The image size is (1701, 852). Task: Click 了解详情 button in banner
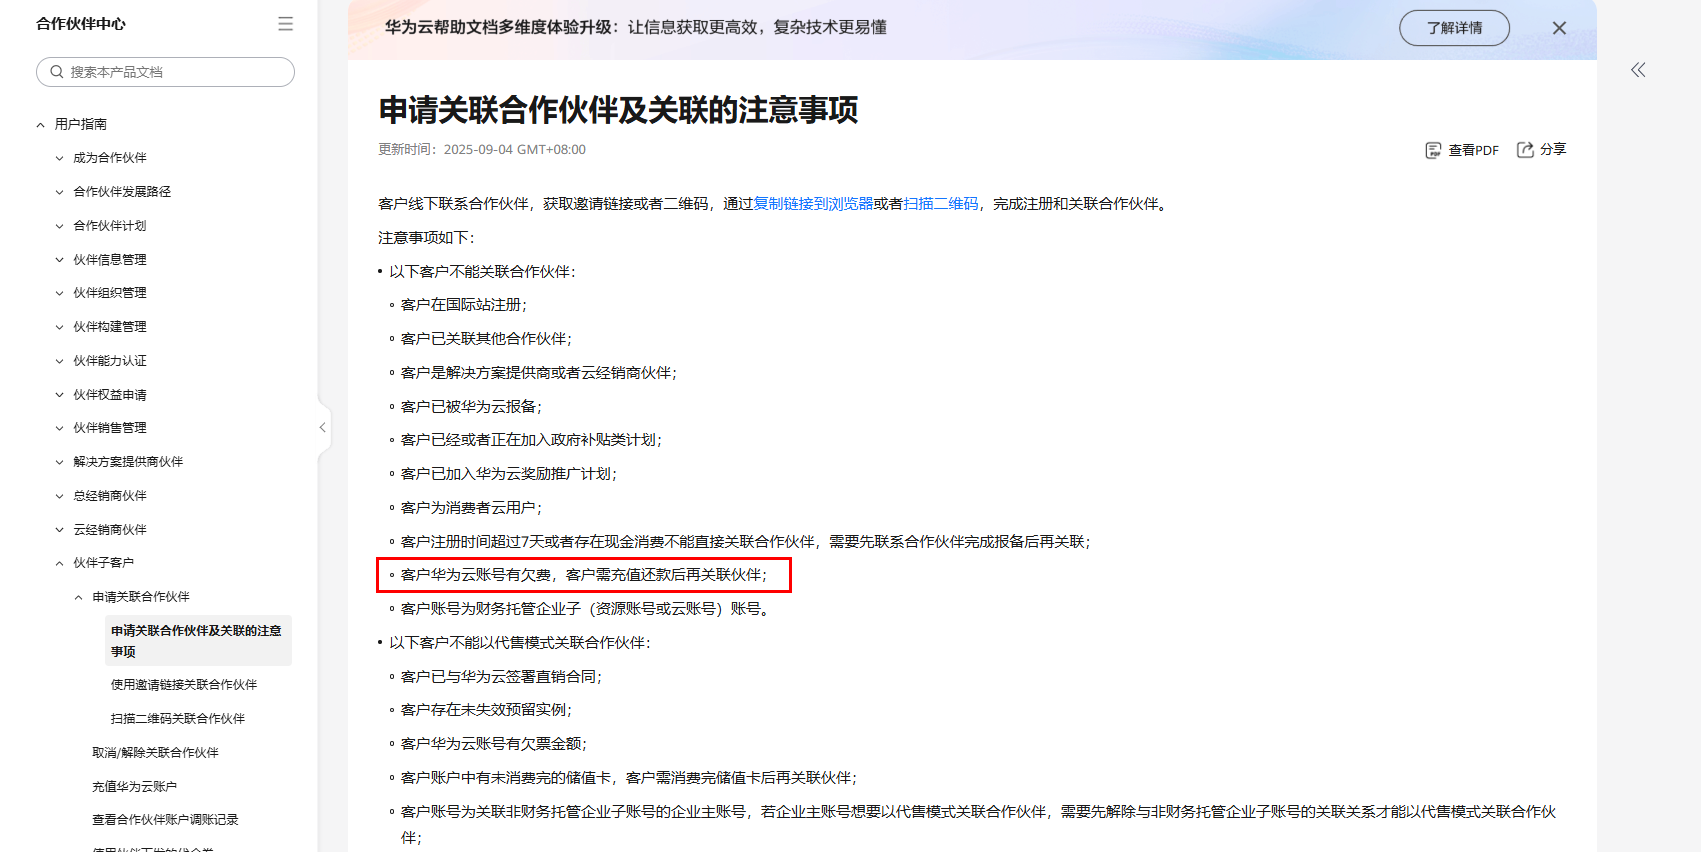pyautogui.click(x=1454, y=28)
